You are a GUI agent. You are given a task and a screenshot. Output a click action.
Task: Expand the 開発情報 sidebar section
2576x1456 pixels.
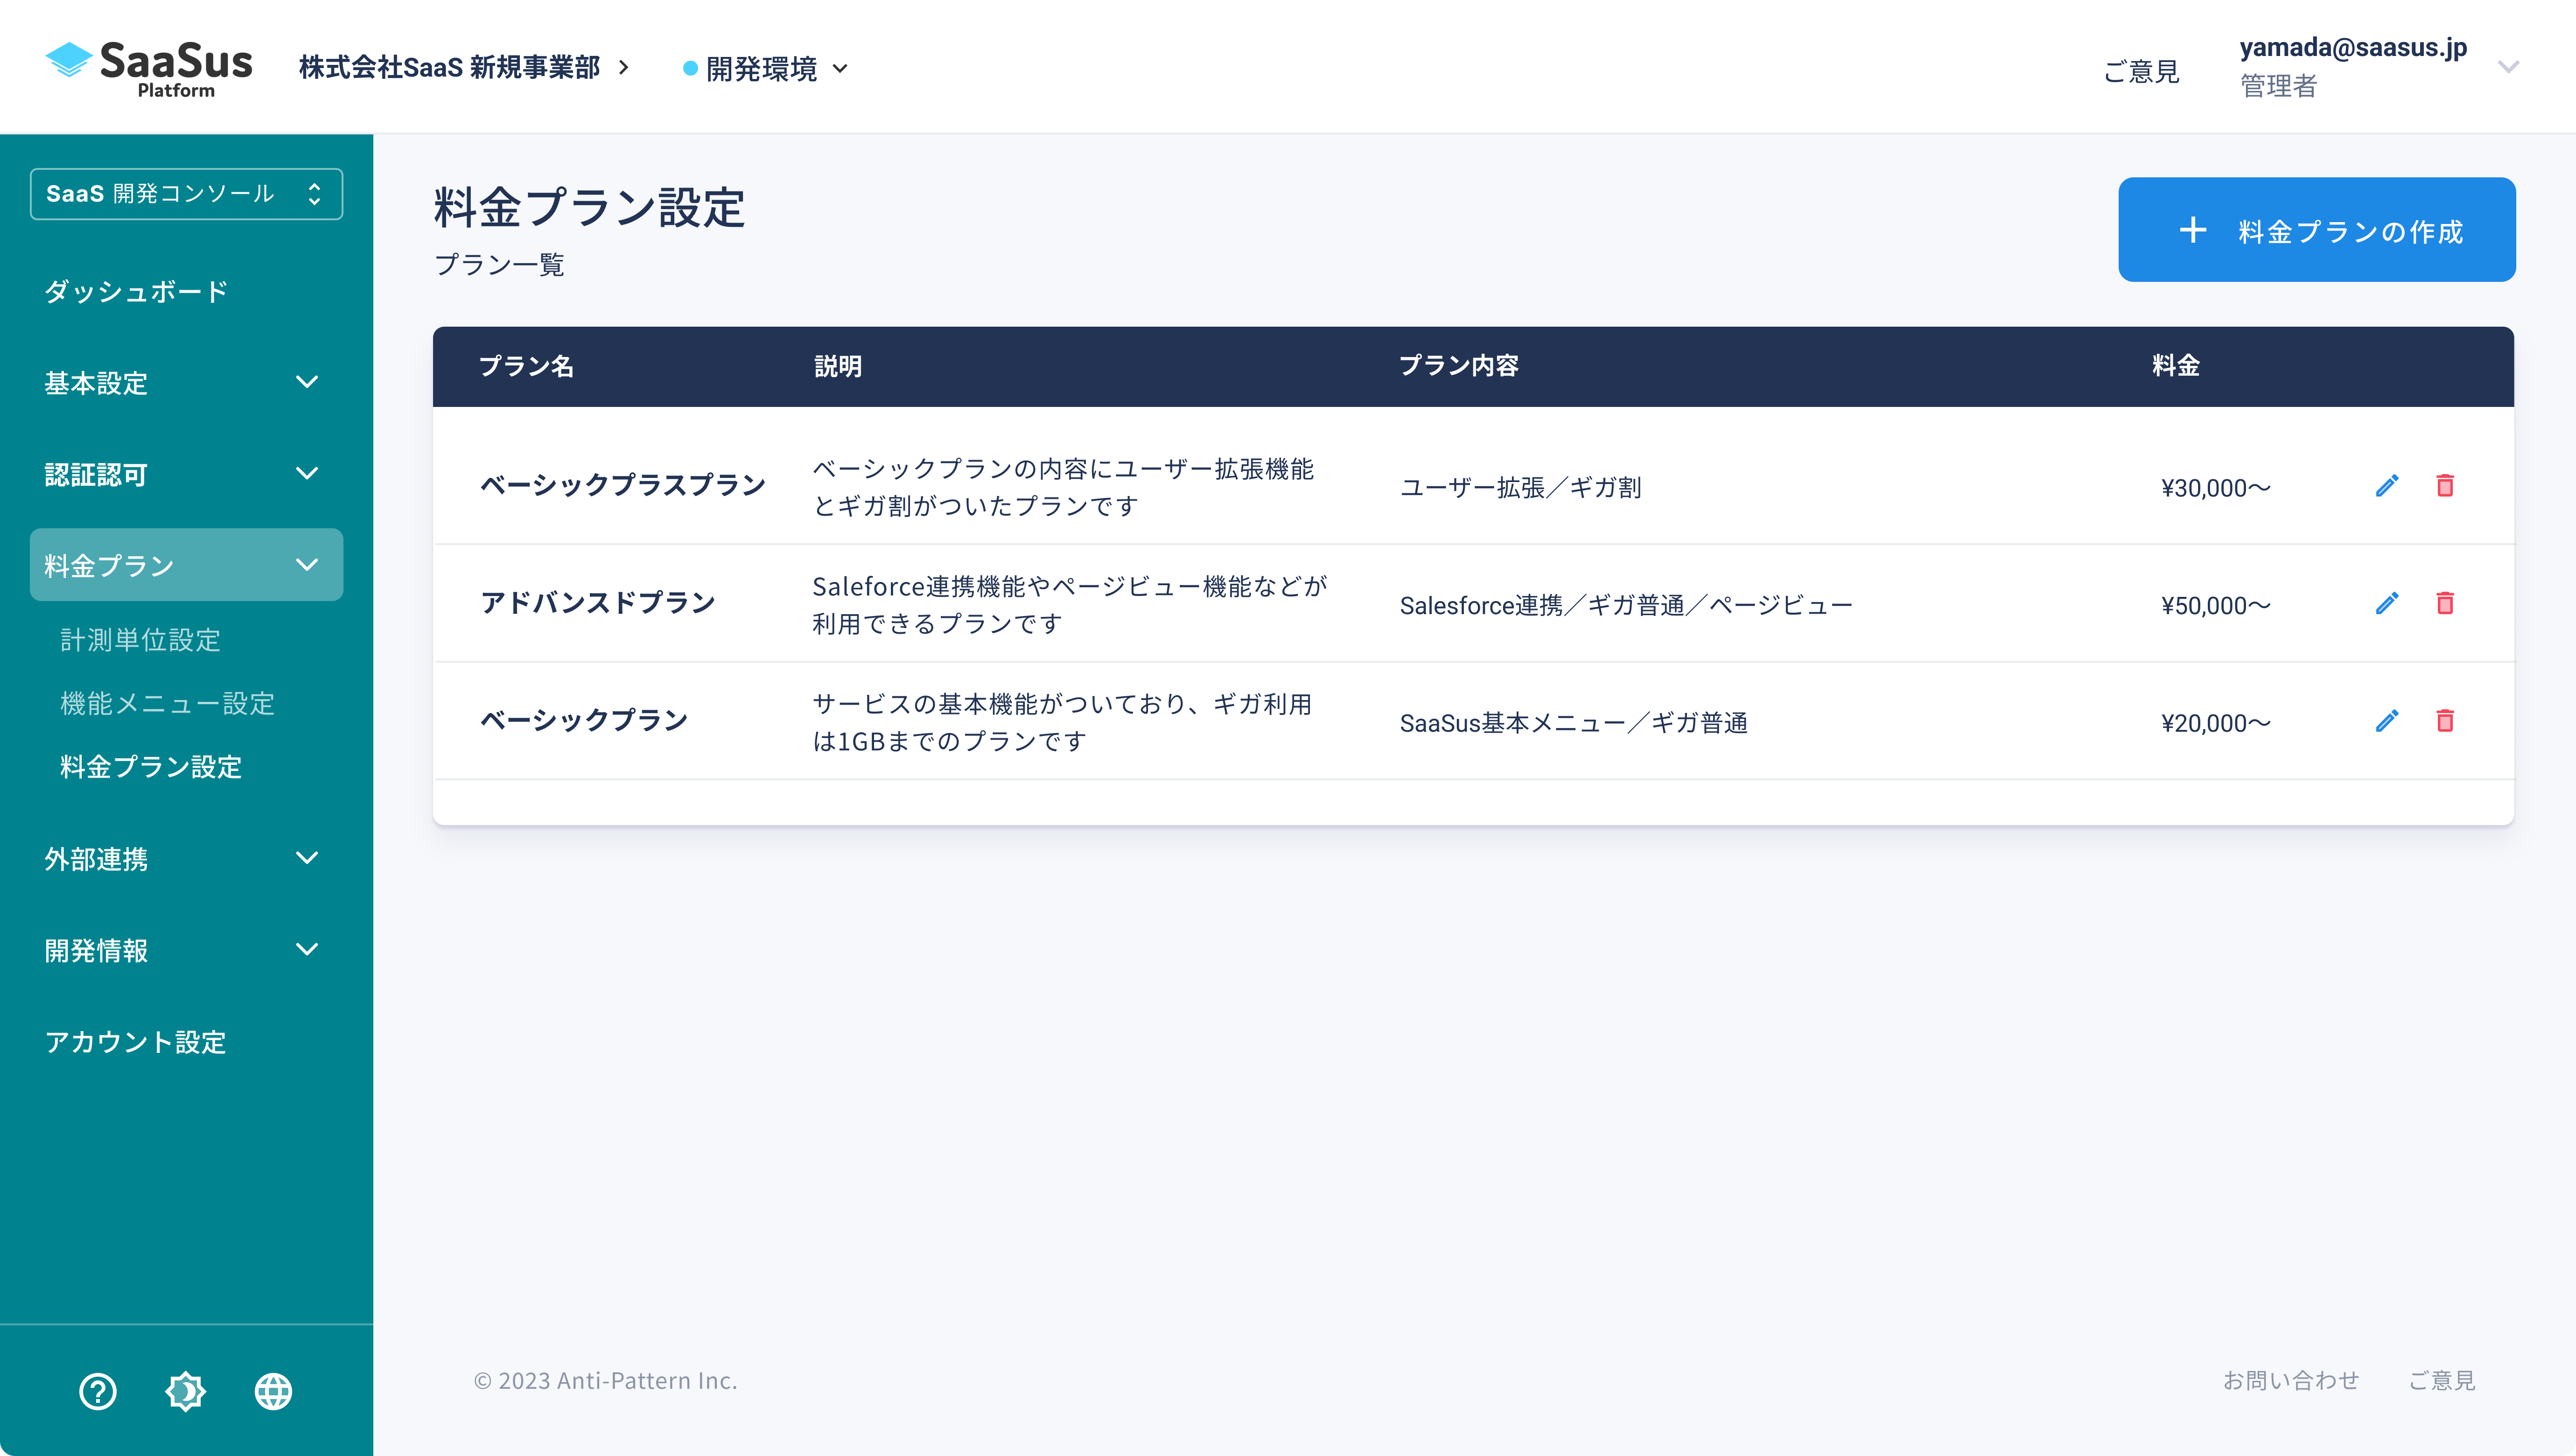(187, 950)
